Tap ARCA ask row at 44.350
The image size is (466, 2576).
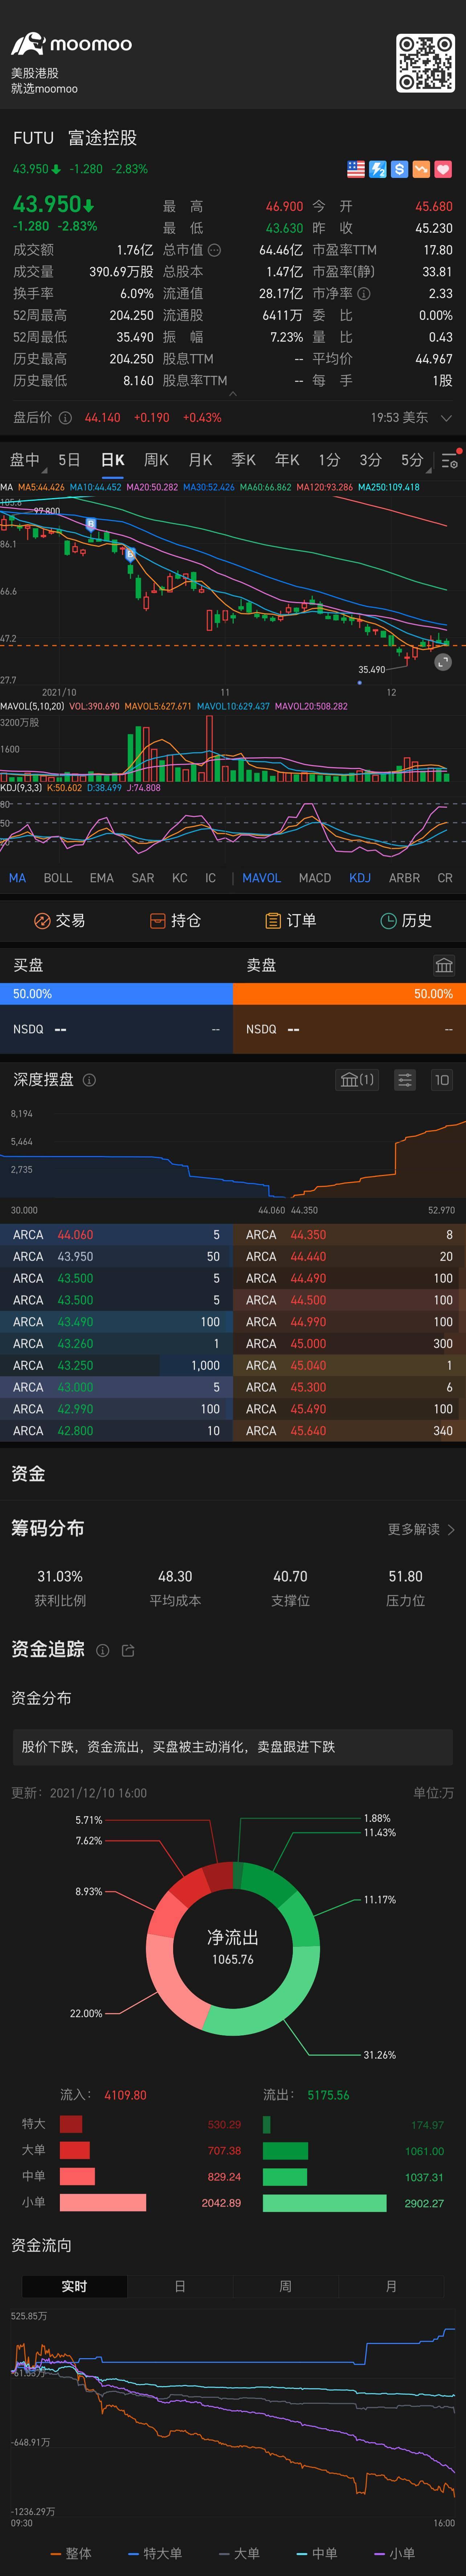coord(350,1235)
